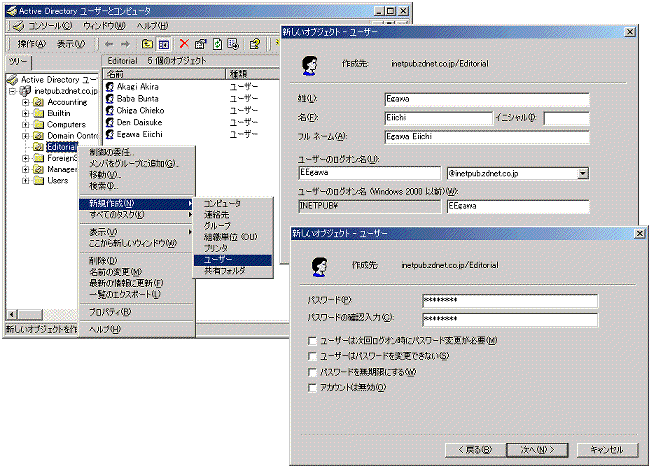Click the red Delete X toolbar icon
The image size is (649, 466).
(x=183, y=44)
